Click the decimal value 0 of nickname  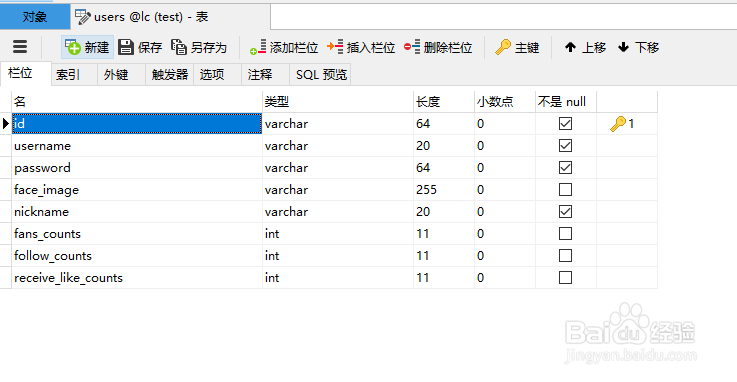pyautogui.click(x=505, y=212)
